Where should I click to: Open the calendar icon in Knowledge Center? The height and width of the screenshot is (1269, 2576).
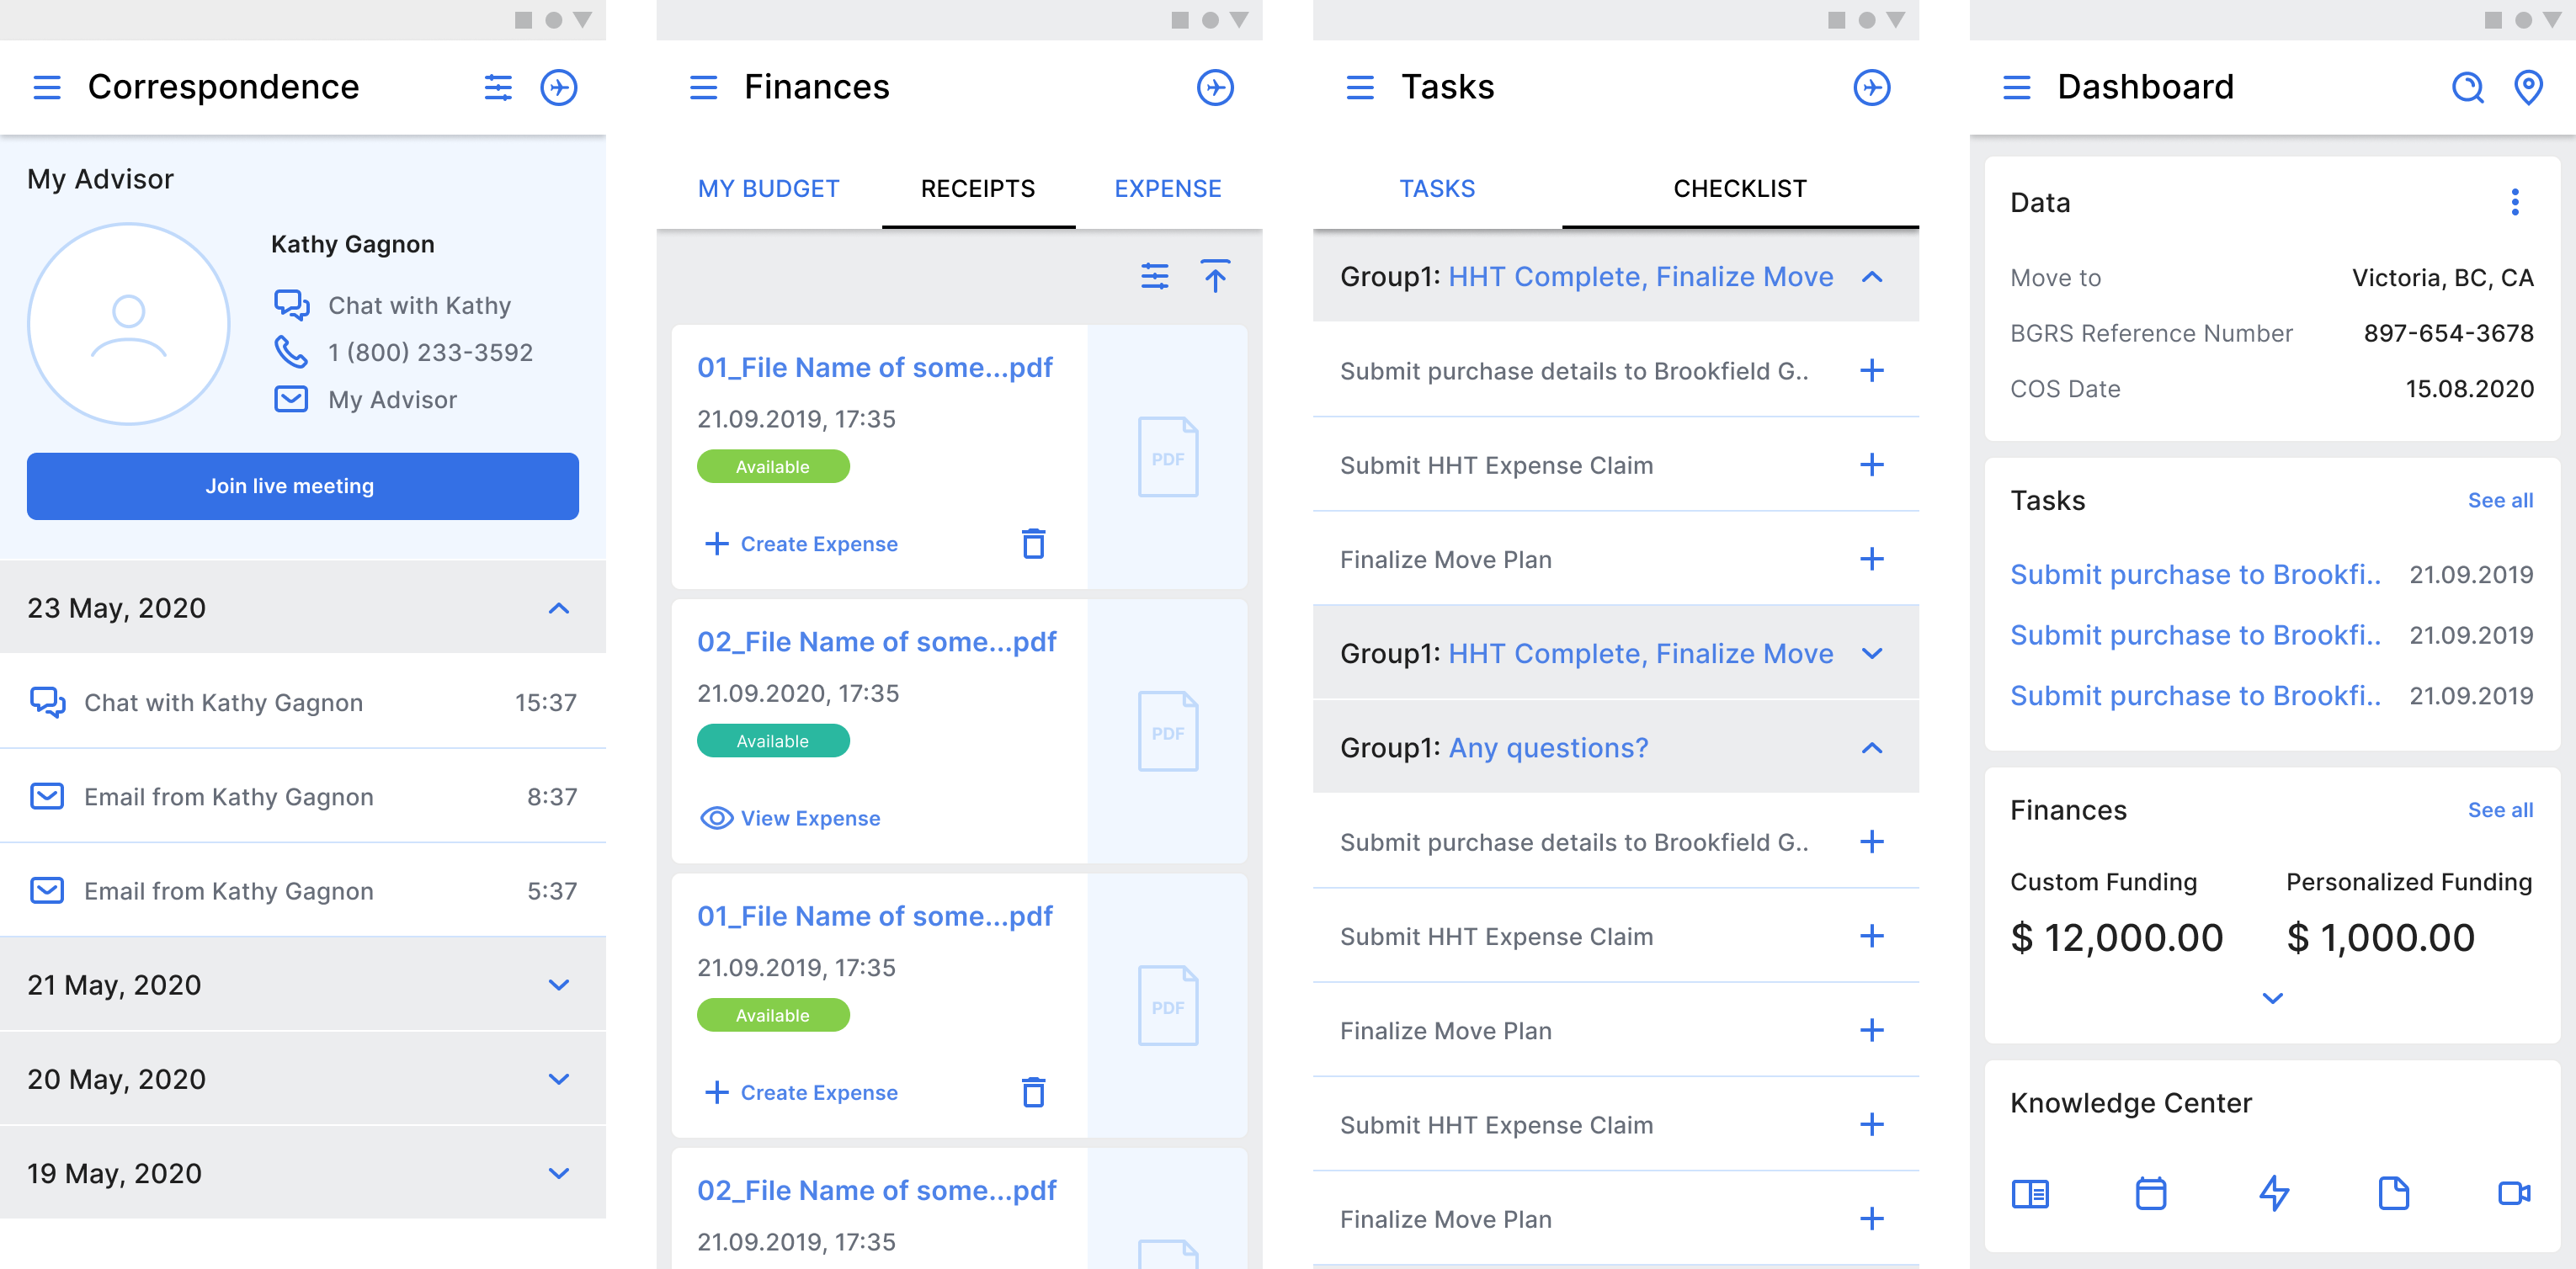2150,1193
